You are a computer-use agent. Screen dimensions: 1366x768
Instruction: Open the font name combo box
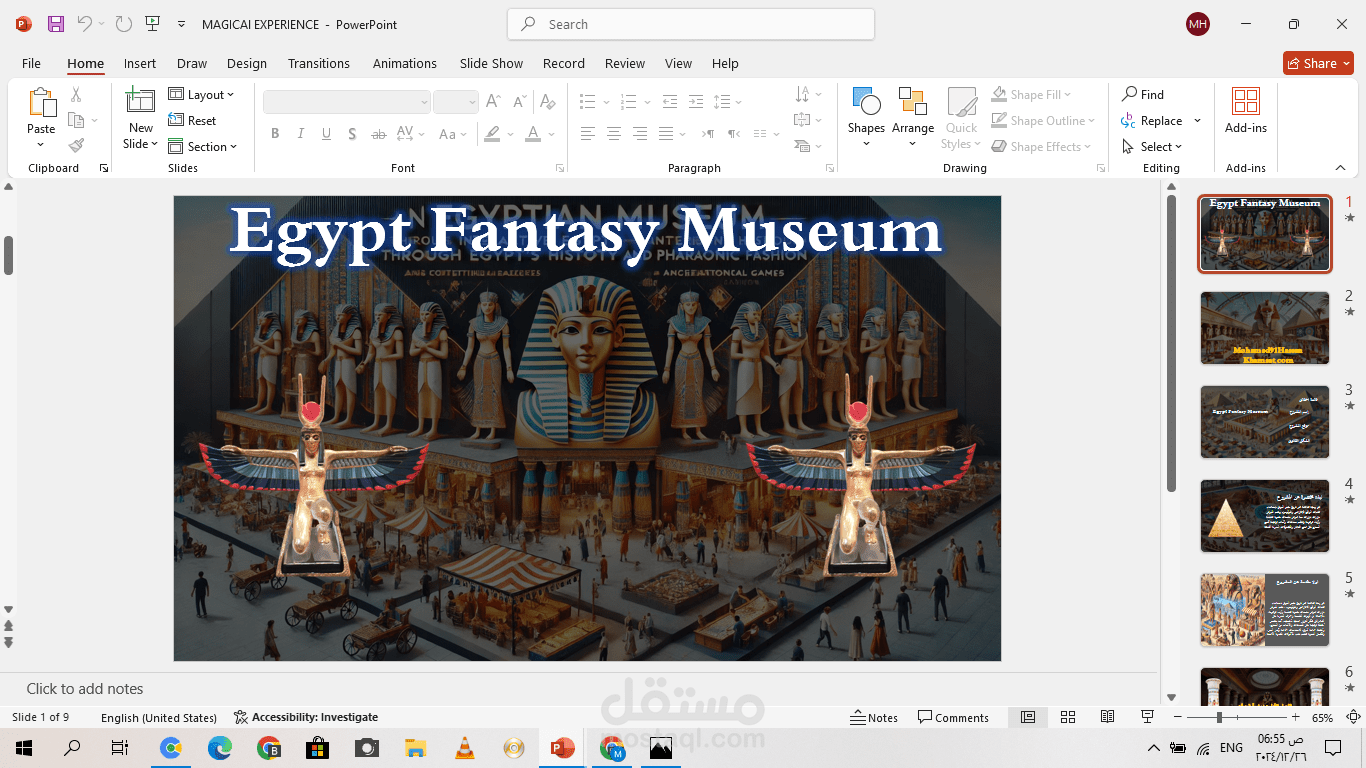pyautogui.click(x=347, y=102)
